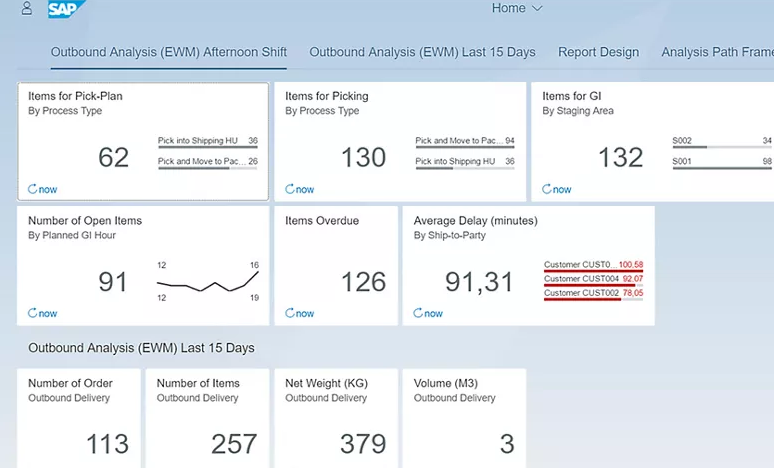Viewport: 774px width, 468px height.
Task: Open the Analysis Path Framework tab
Action: [717, 52]
